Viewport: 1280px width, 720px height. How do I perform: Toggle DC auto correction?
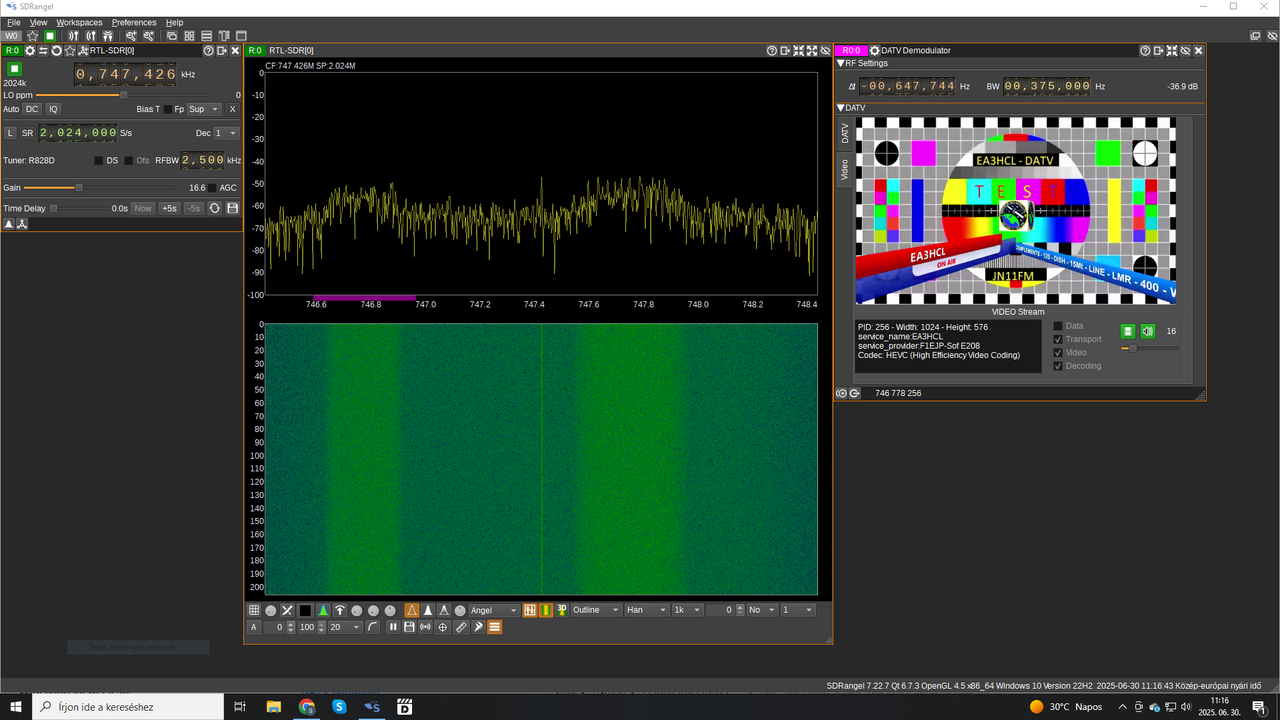pyautogui.click(x=32, y=109)
